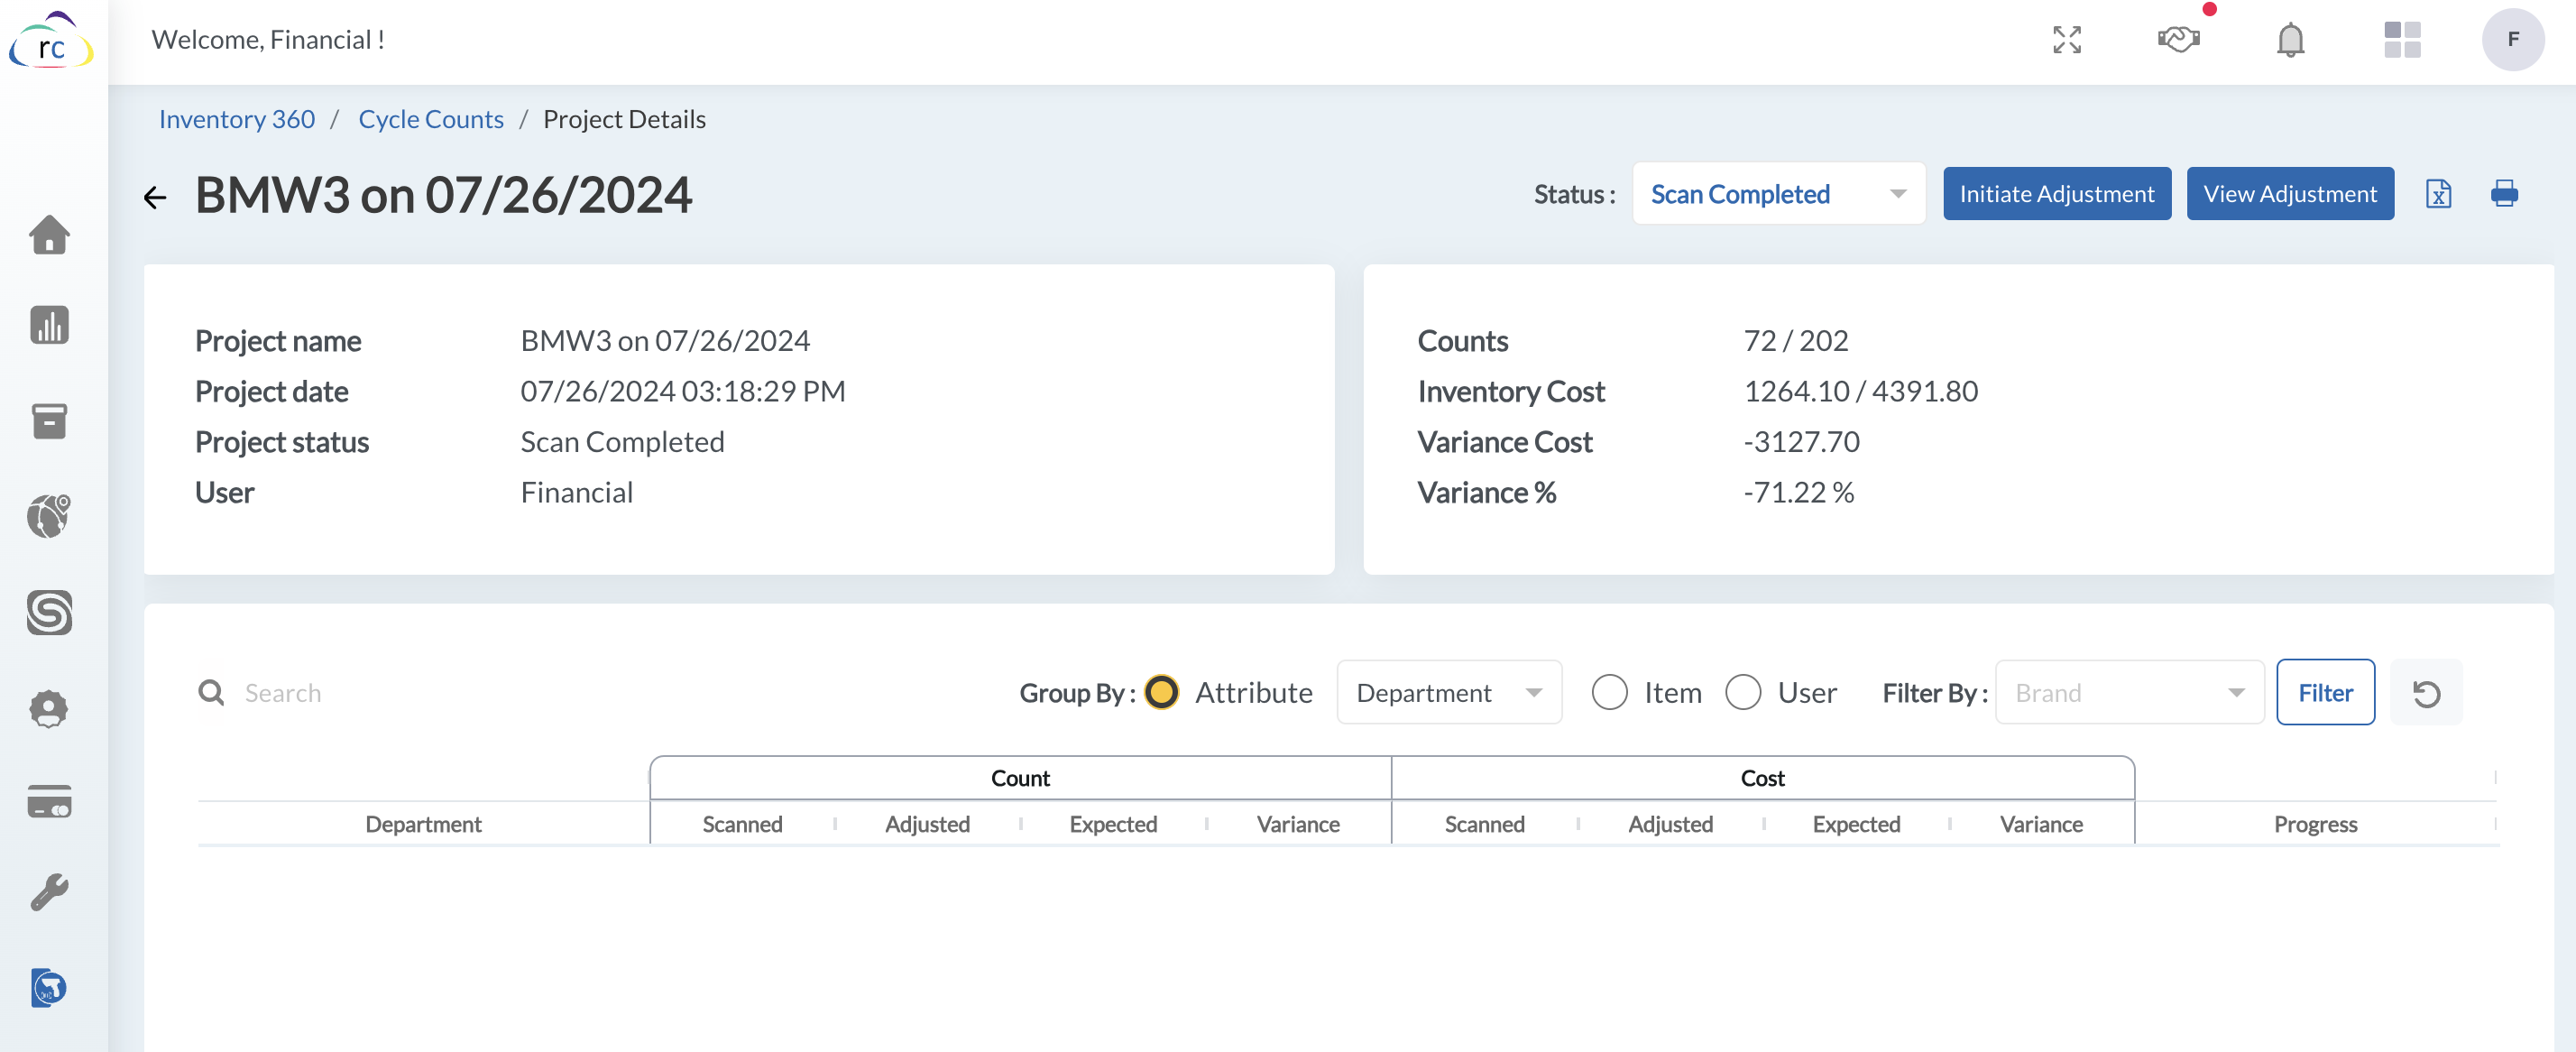Sort by Cost Expected column
The image size is (2576, 1052).
click(x=1856, y=825)
